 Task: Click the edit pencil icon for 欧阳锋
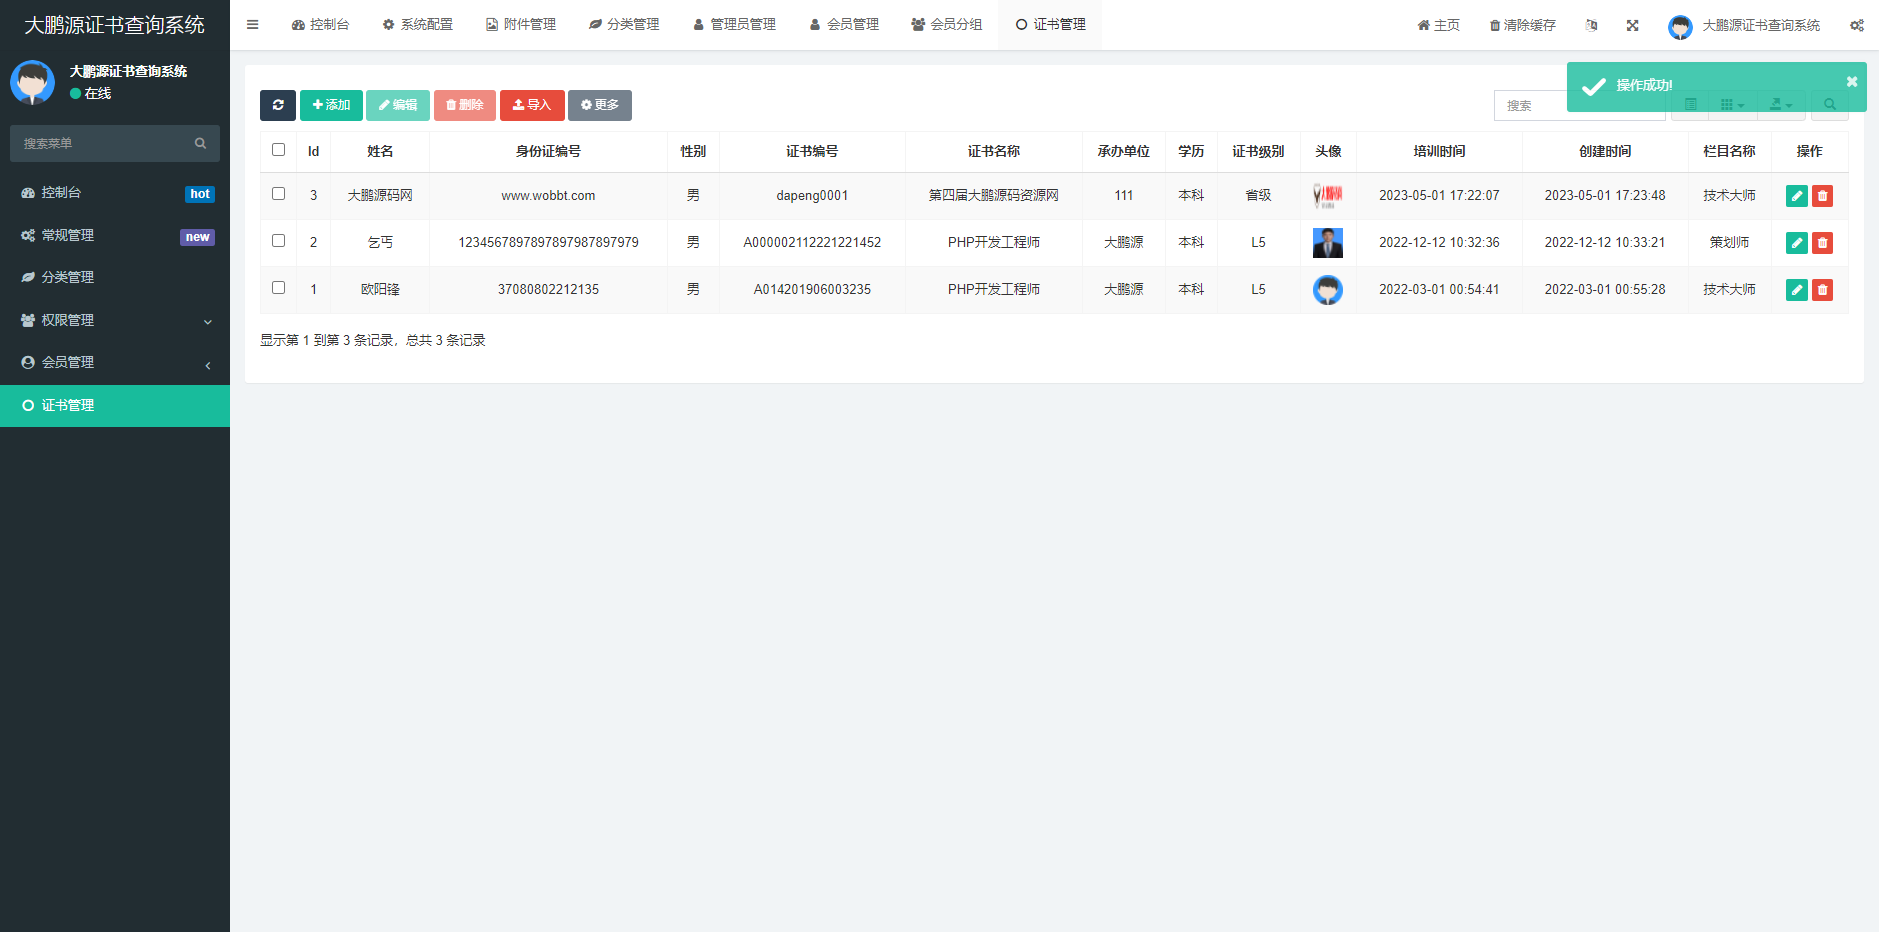point(1797,289)
